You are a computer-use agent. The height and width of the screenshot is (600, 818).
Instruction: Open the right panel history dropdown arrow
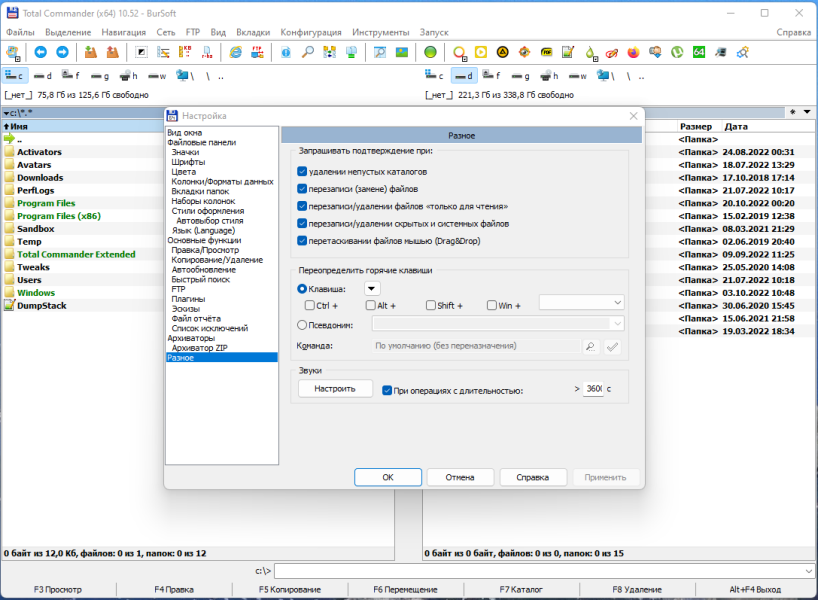(807, 112)
